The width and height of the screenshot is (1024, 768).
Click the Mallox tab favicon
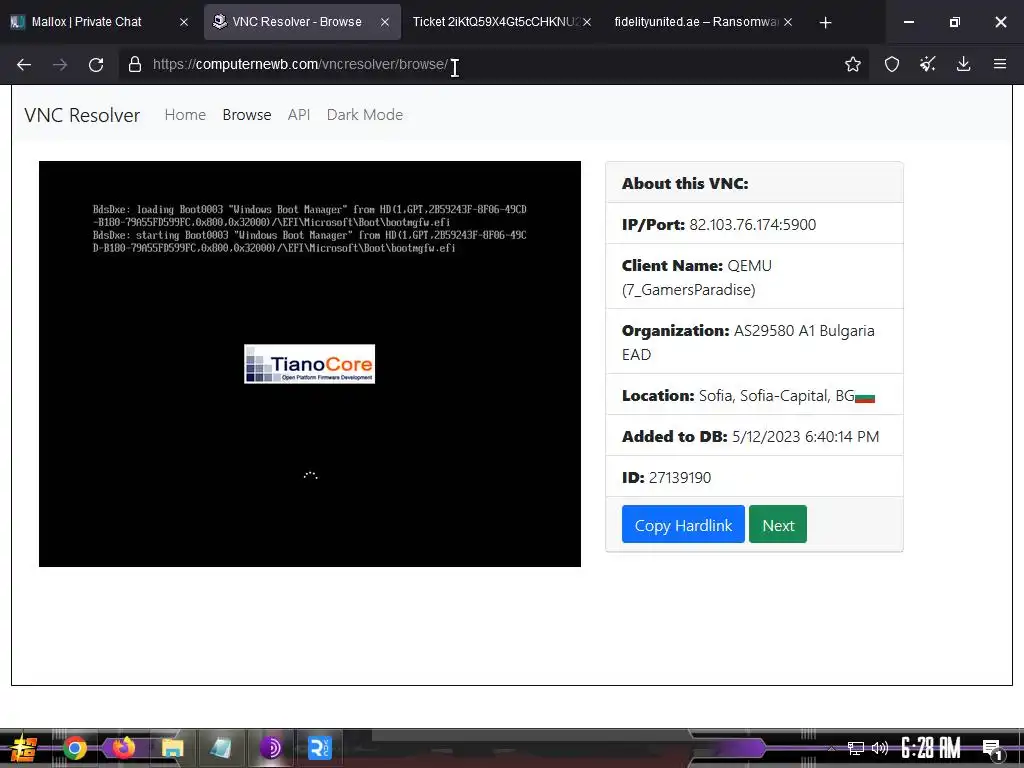point(18,22)
